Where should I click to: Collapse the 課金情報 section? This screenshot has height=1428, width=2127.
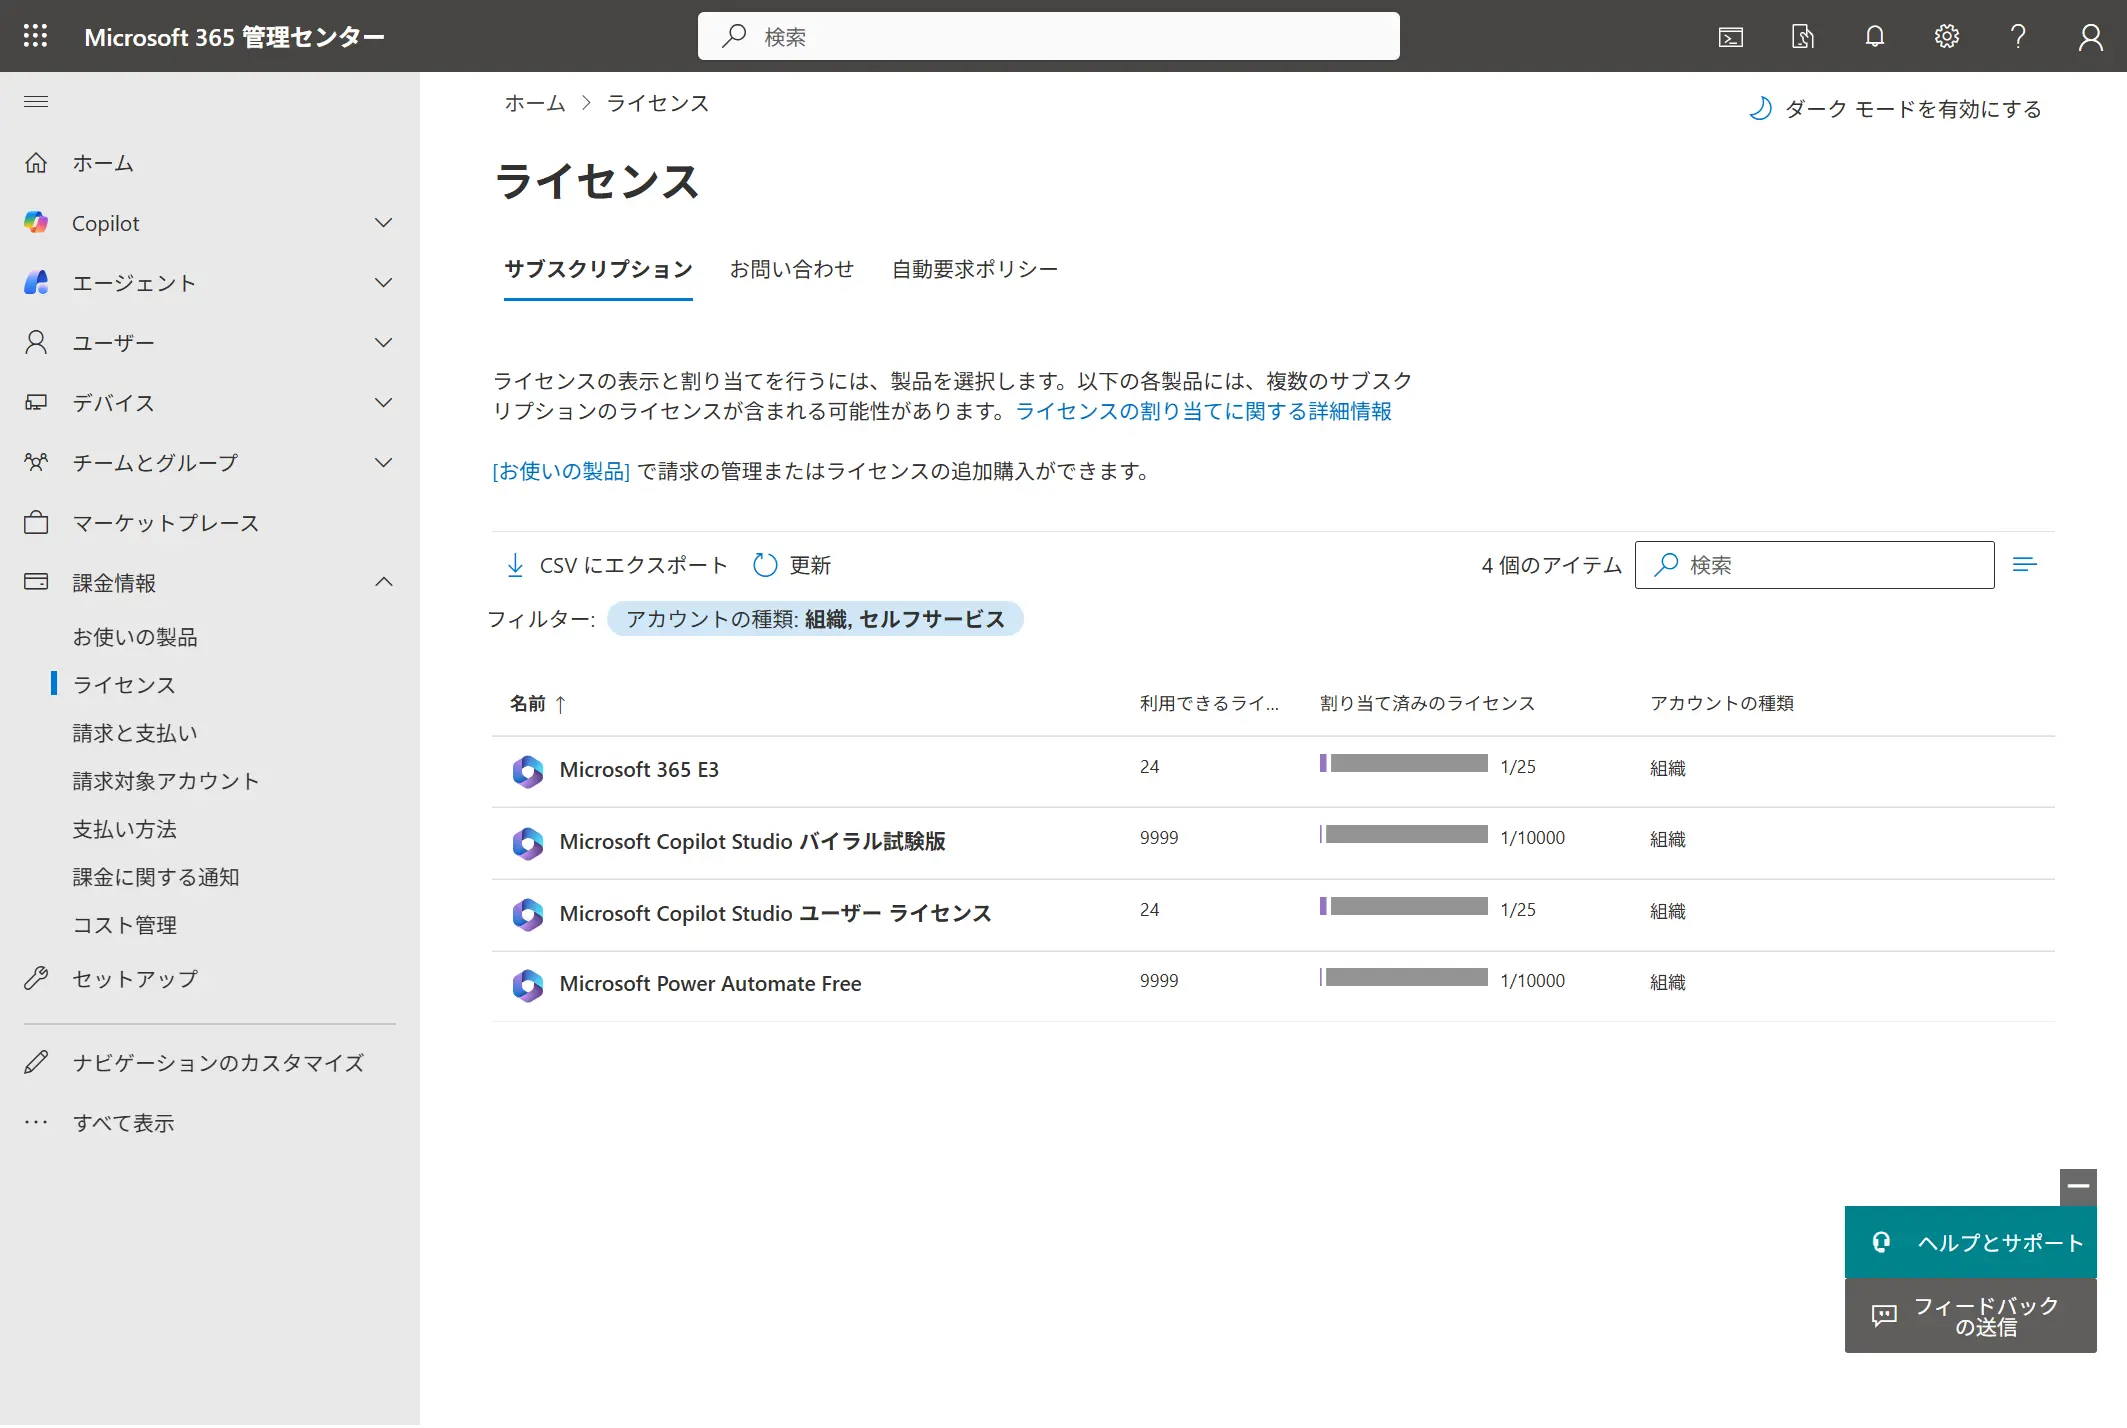pyautogui.click(x=383, y=583)
